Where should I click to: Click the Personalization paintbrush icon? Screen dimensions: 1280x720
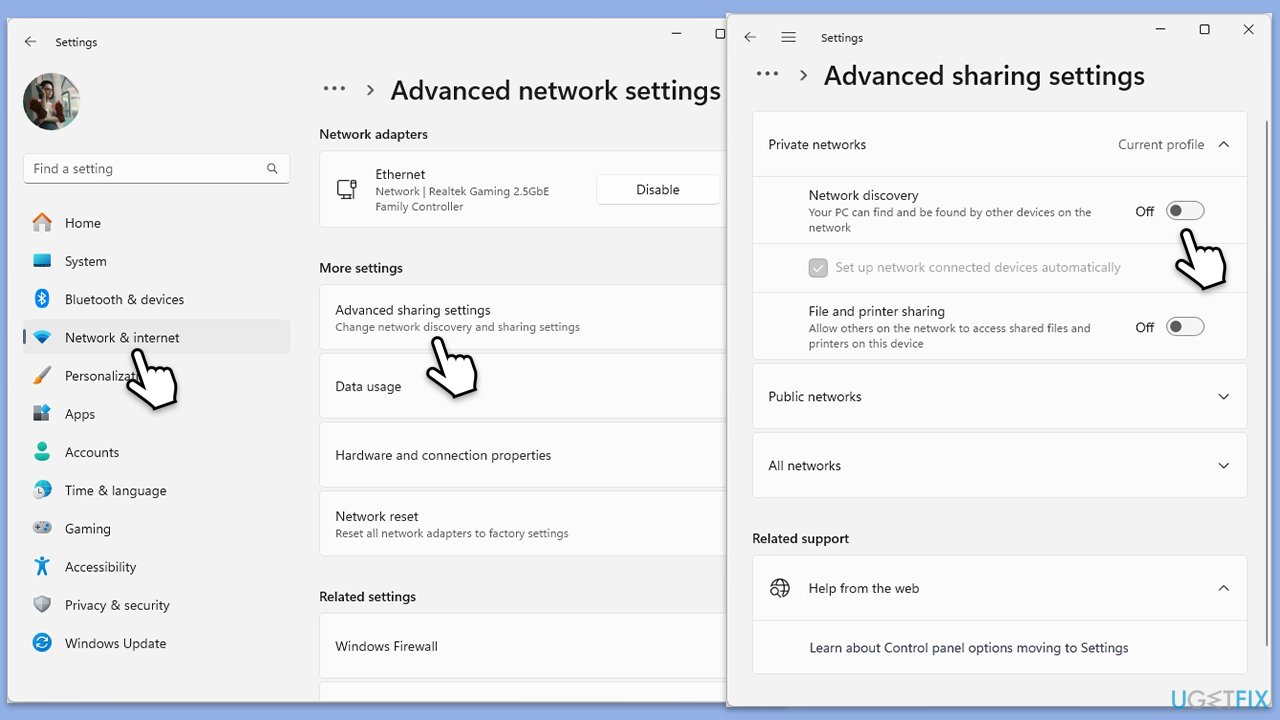point(42,376)
